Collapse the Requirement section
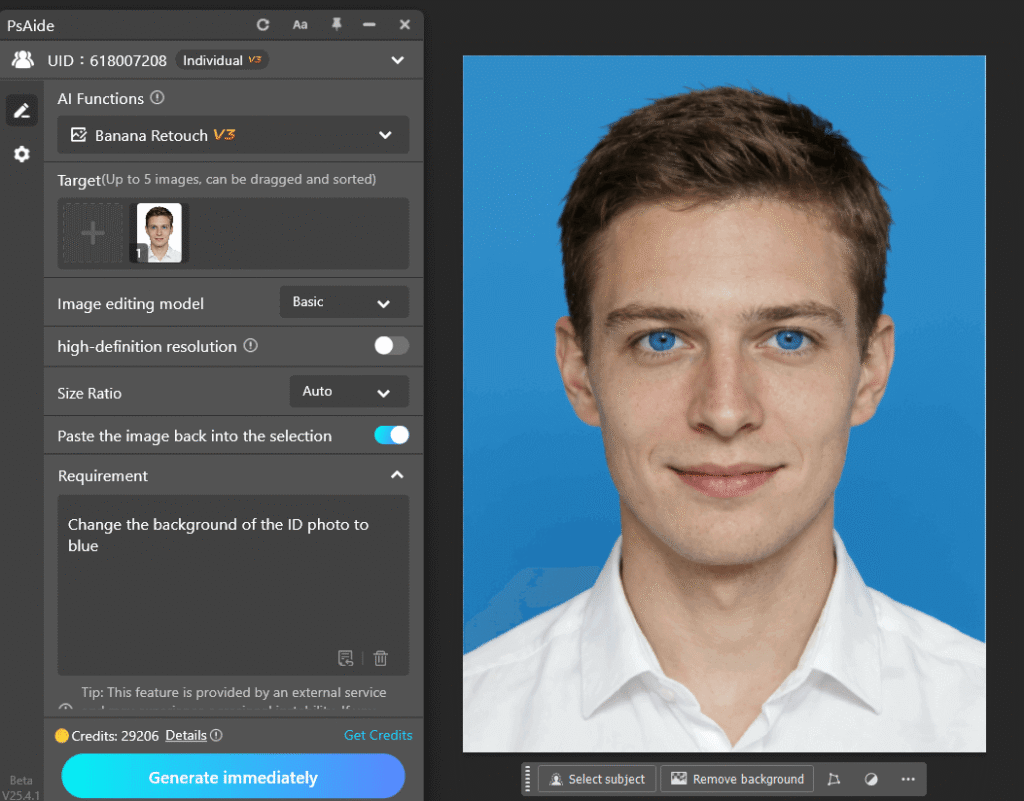The height and width of the screenshot is (801, 1024). coord(397,475)
